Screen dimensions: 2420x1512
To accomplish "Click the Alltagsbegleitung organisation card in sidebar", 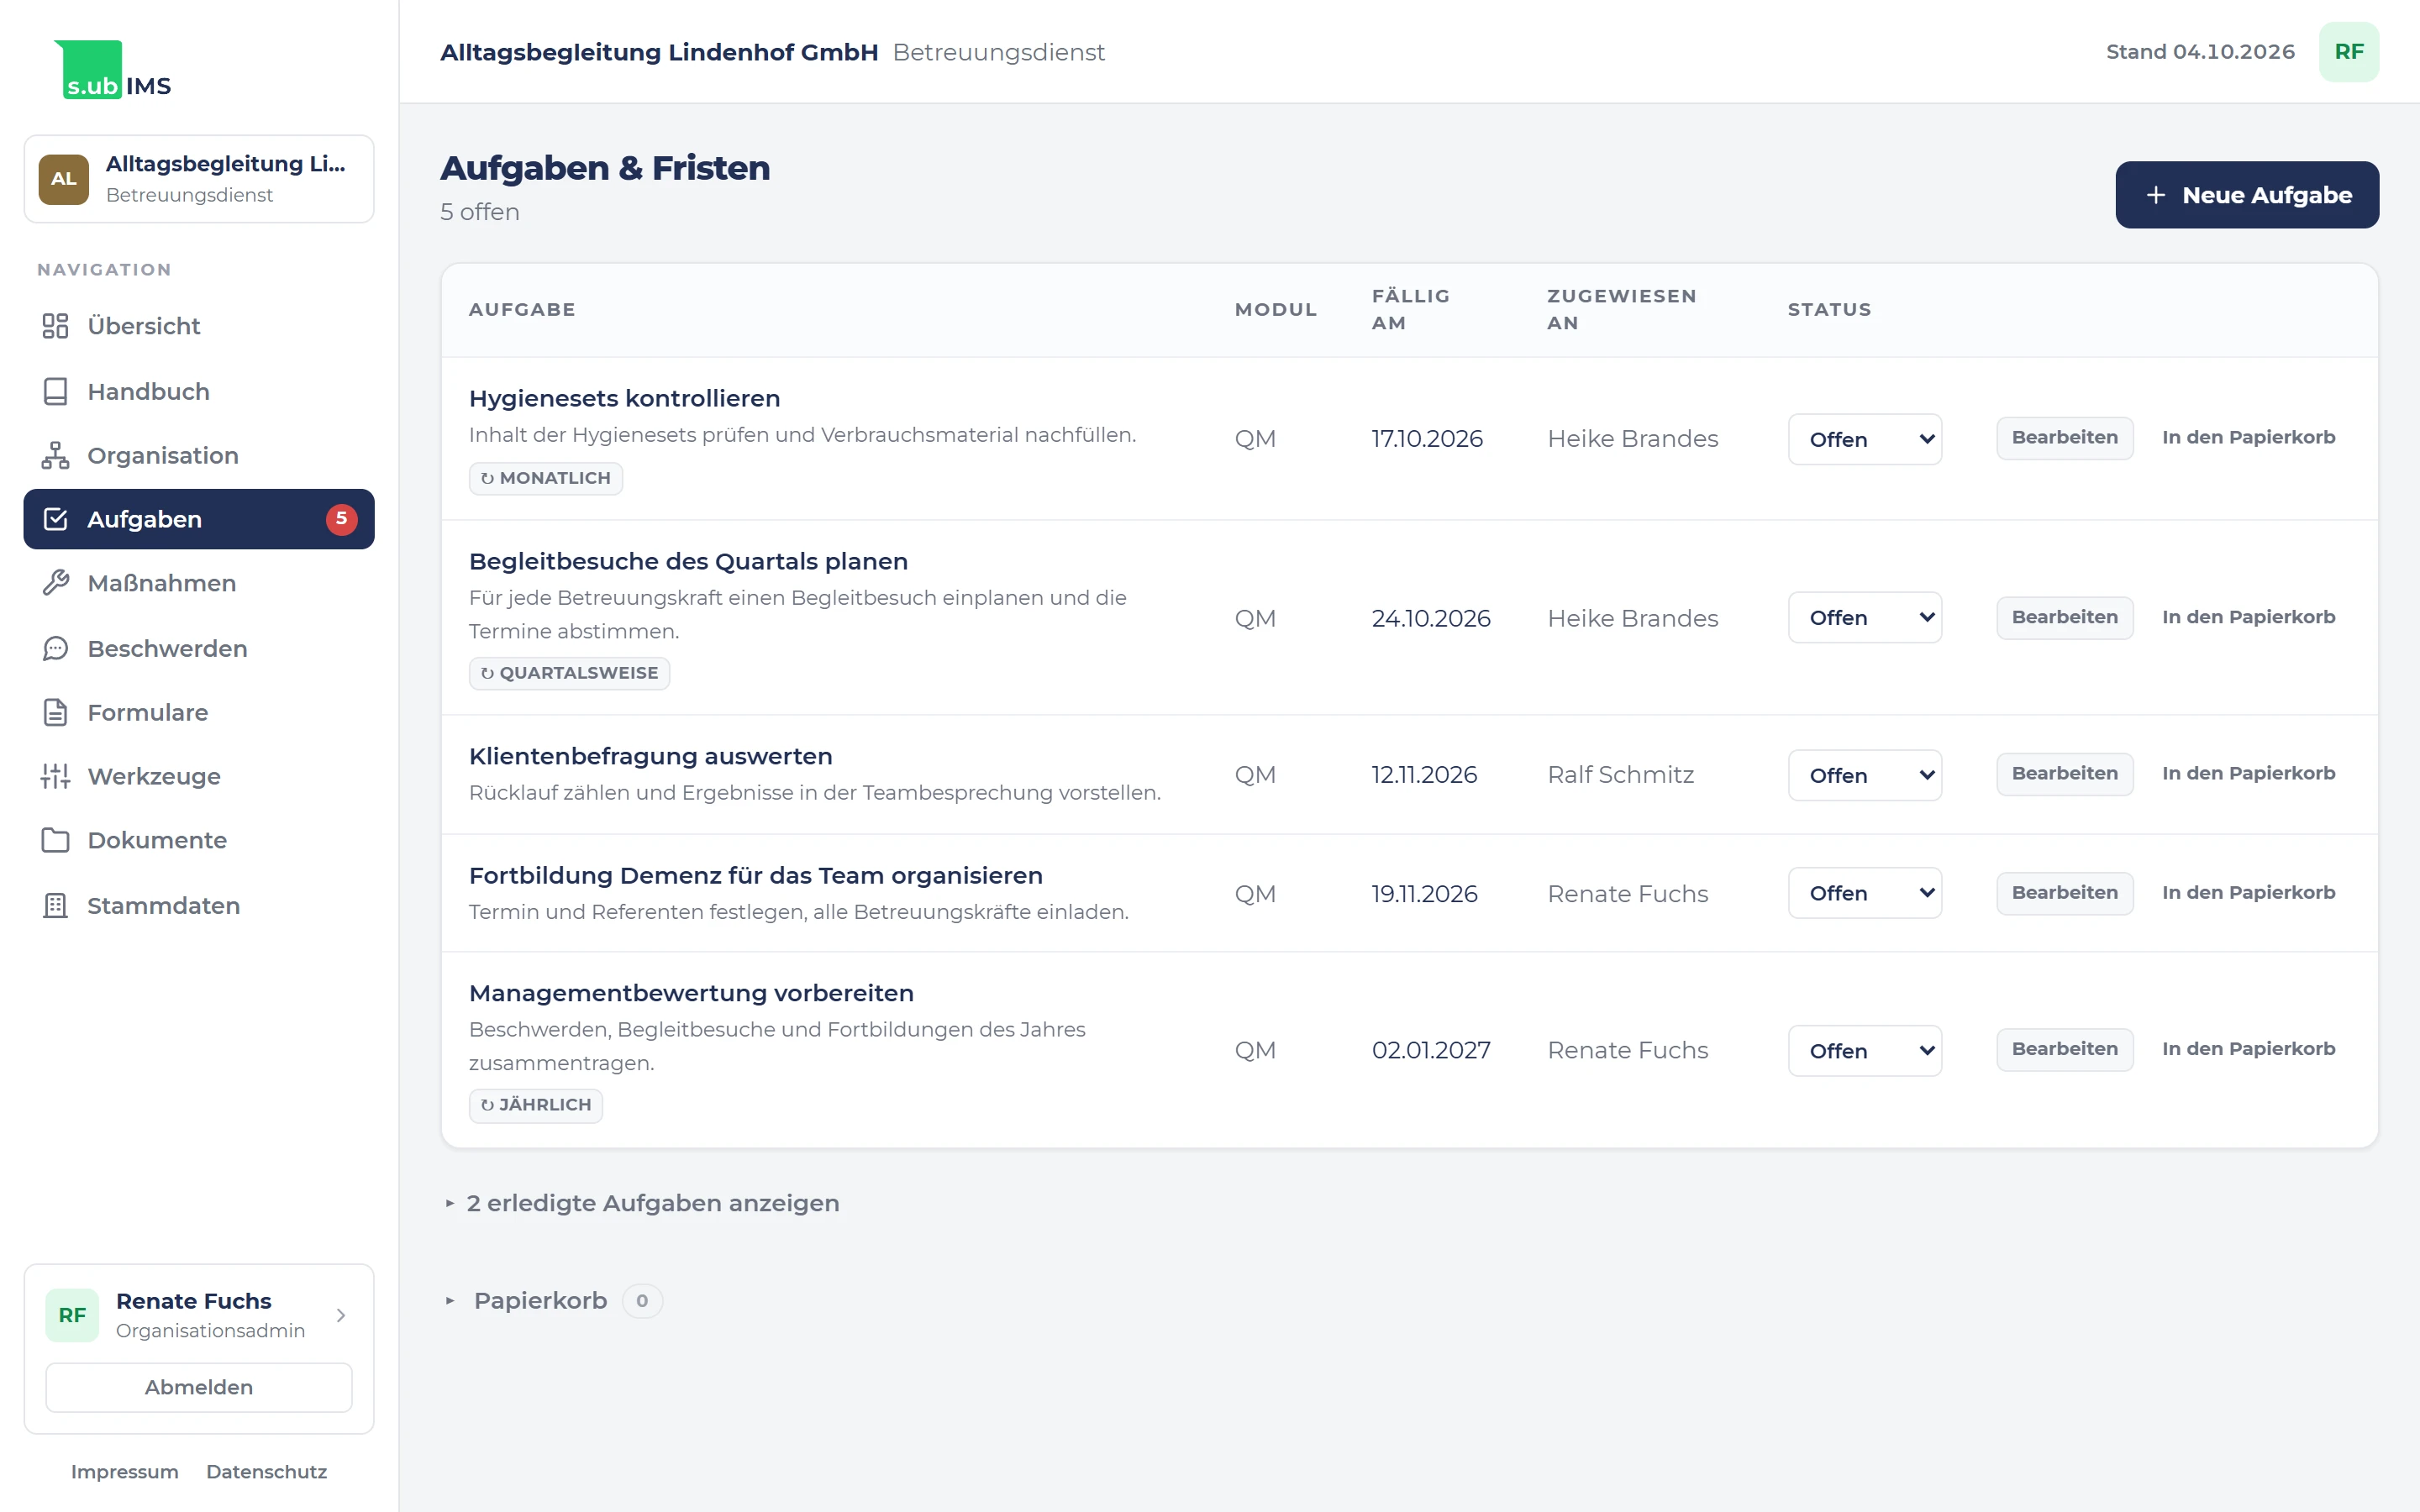I will point(199,179).
